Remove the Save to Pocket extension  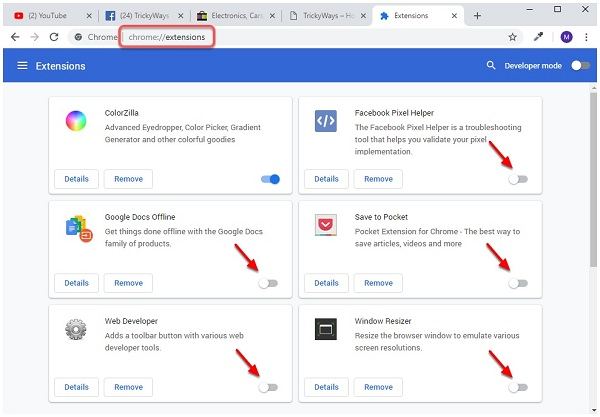[378, 283]
